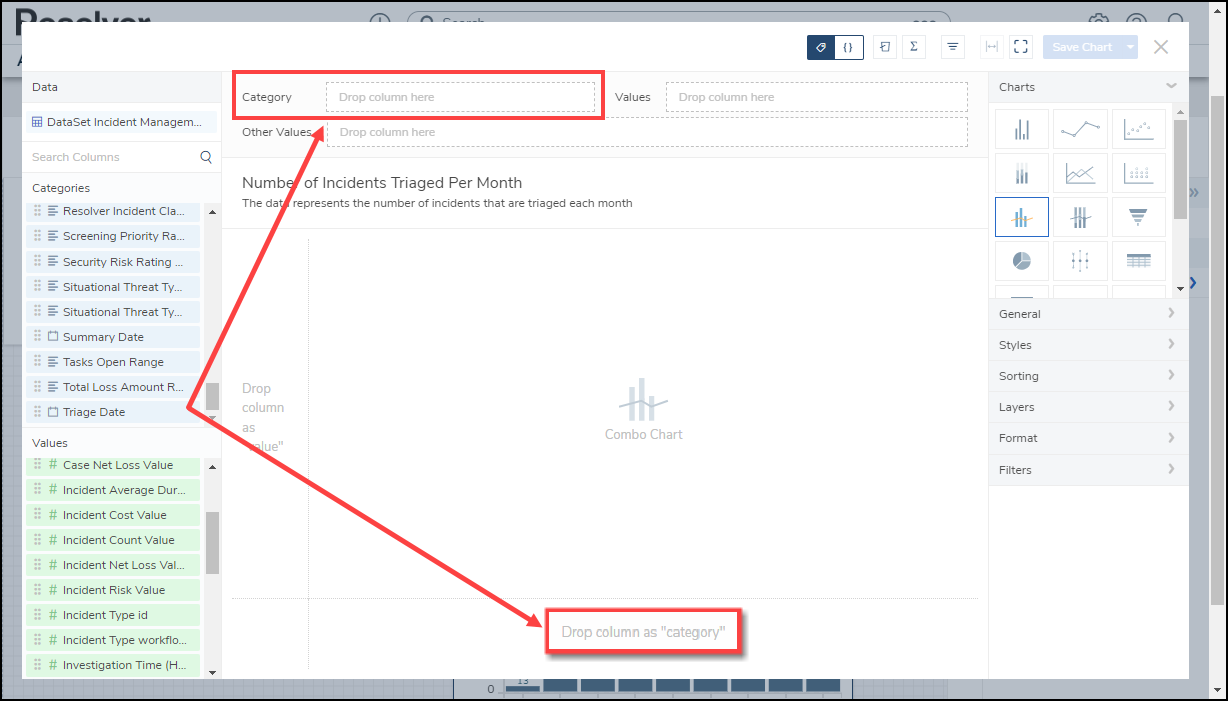
Task: Click the grip handle beside Triage Date
Action: 37,411
